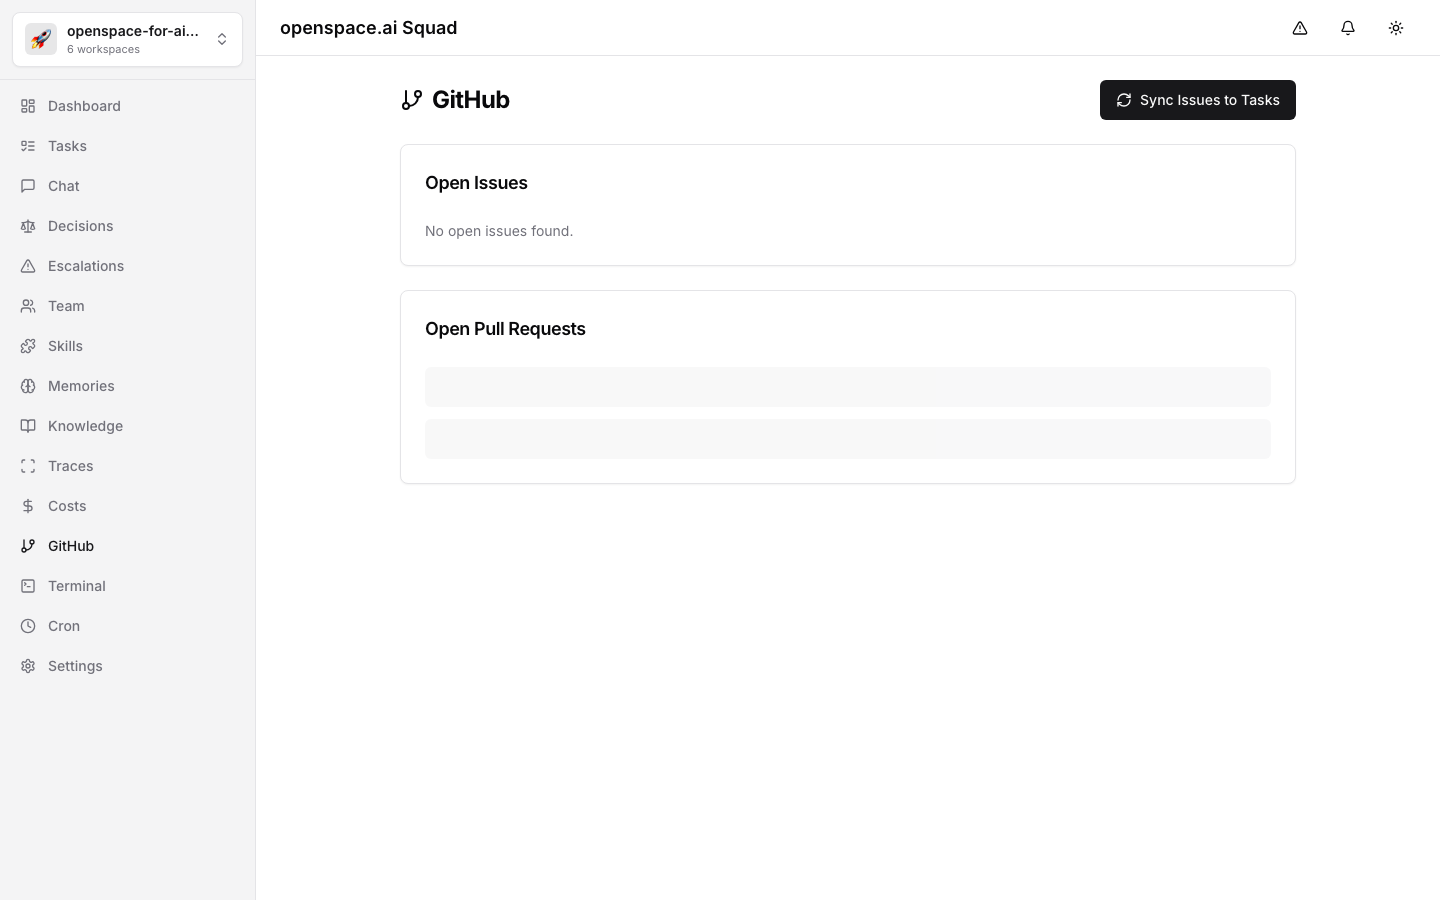1440x900 pixels.
Task: Select the Costs dollar icon
Action: click(x=28, y=506)
